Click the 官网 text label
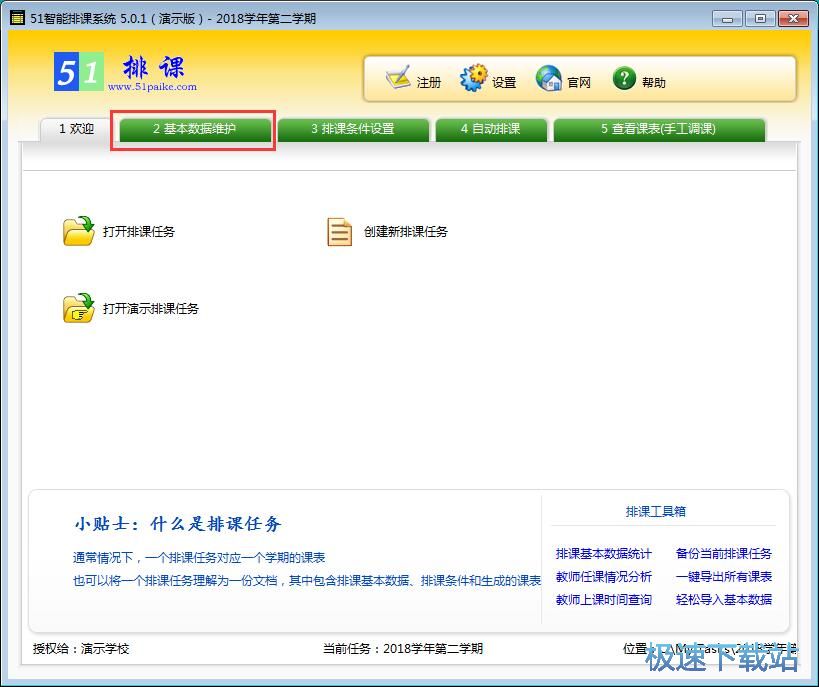This screenshot has height=687, width=819. click(579, 83)
